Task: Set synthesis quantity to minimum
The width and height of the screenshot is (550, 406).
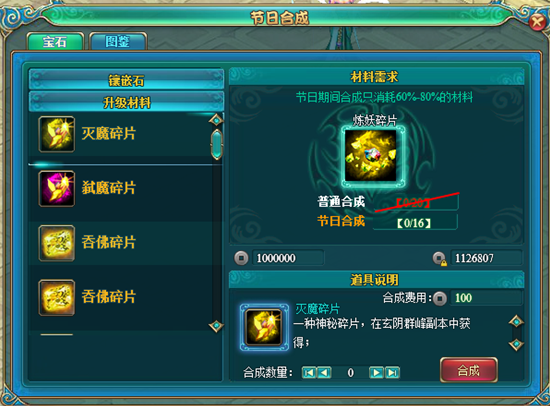Action: click(x=309, y=372)
